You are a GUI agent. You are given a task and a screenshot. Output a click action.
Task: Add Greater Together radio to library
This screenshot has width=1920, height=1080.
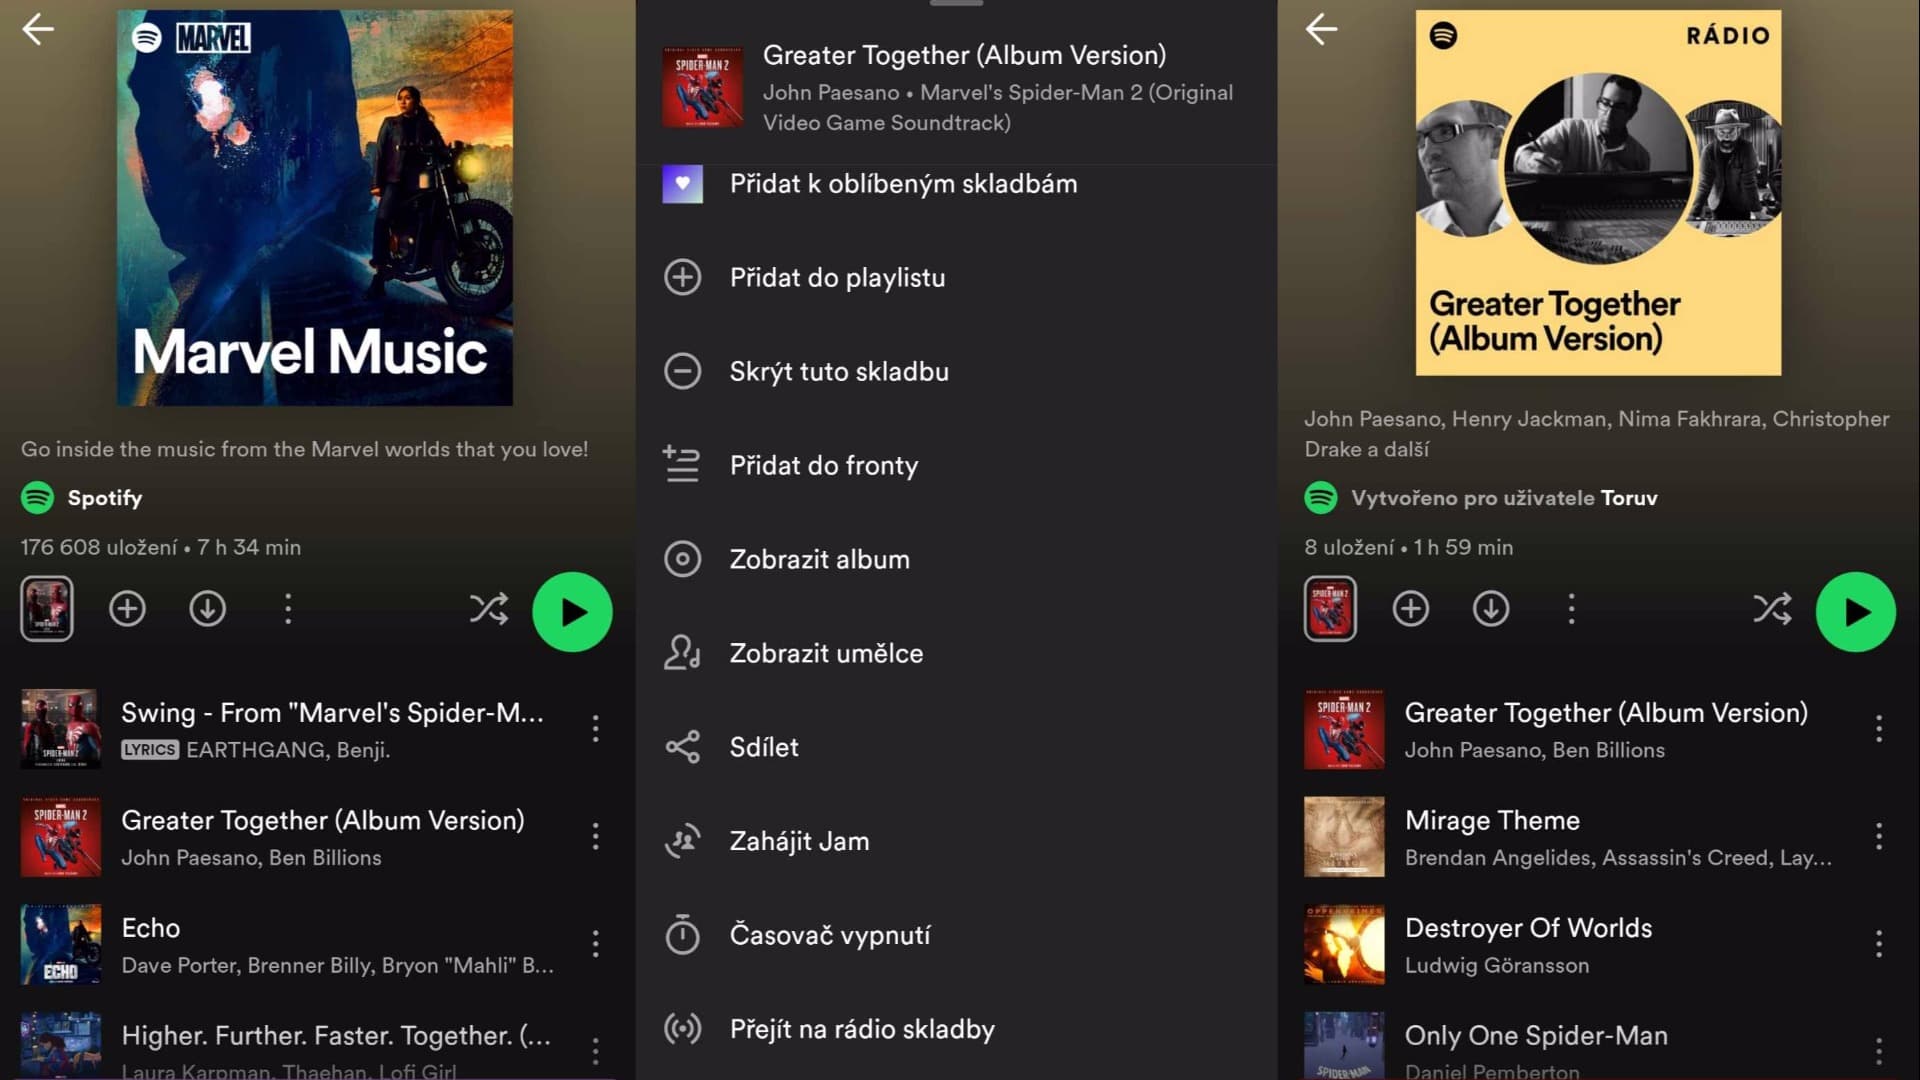coord(1410,608)
